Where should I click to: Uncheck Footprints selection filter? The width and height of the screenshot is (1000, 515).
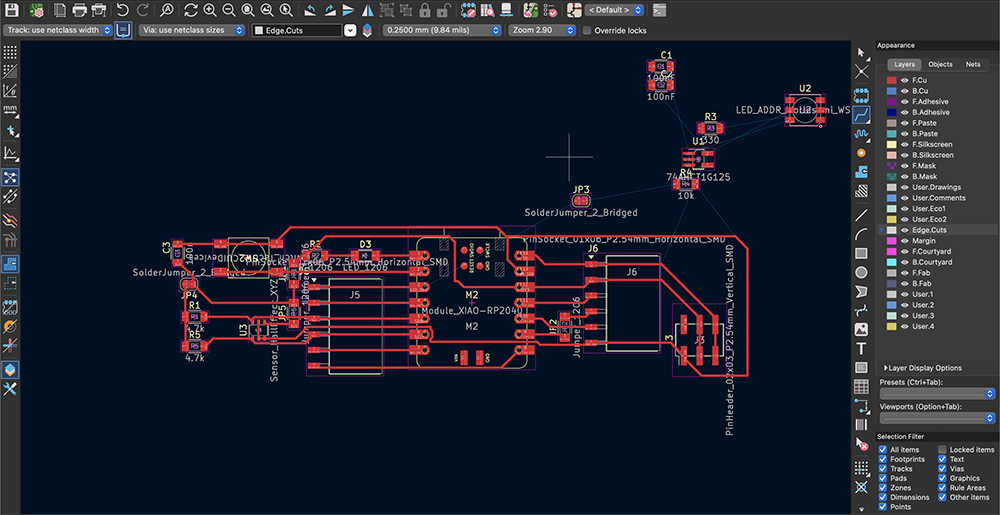[883, 460]
